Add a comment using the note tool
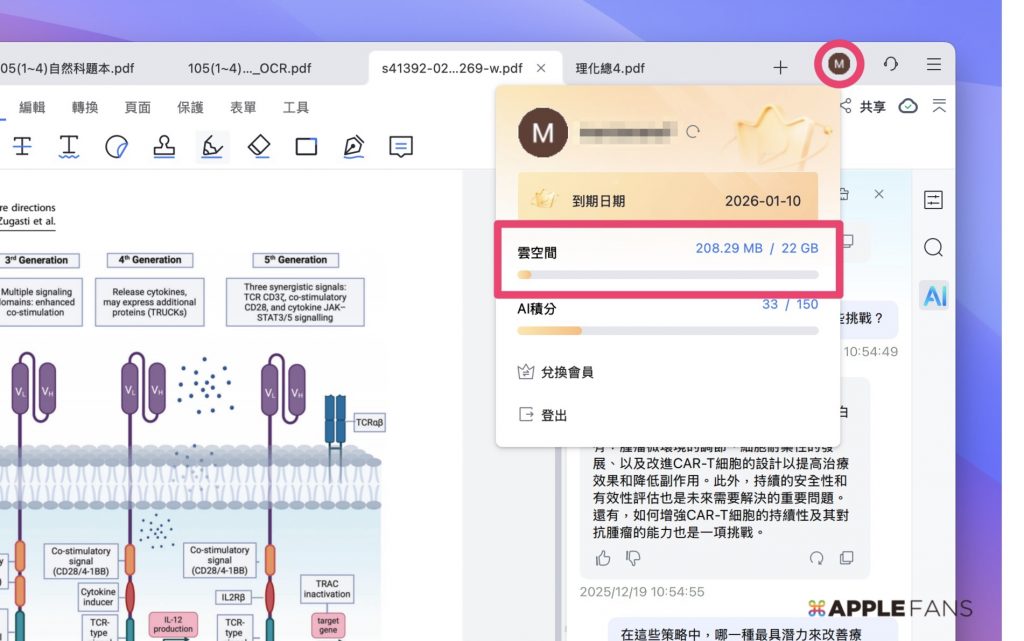 [x=400, y=147]
